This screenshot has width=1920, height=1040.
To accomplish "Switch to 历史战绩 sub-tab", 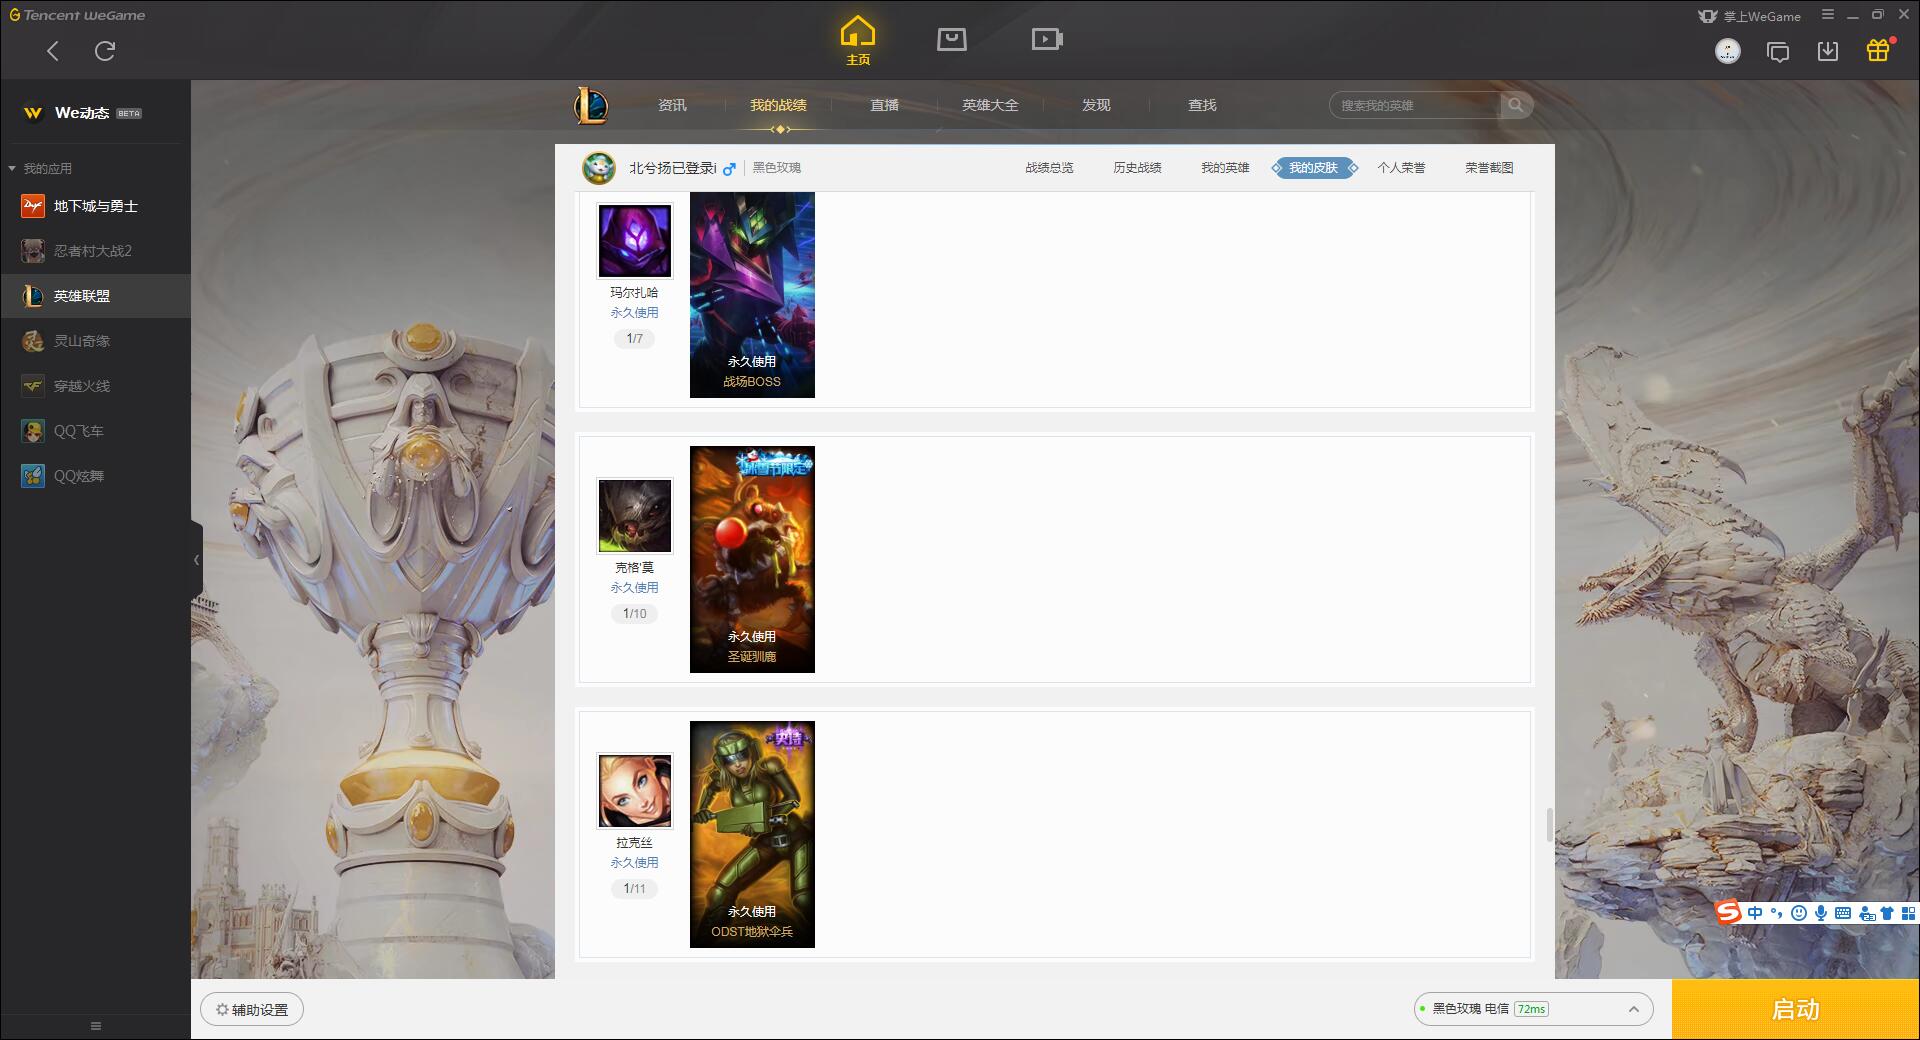I will click(x=1137, y=168).
